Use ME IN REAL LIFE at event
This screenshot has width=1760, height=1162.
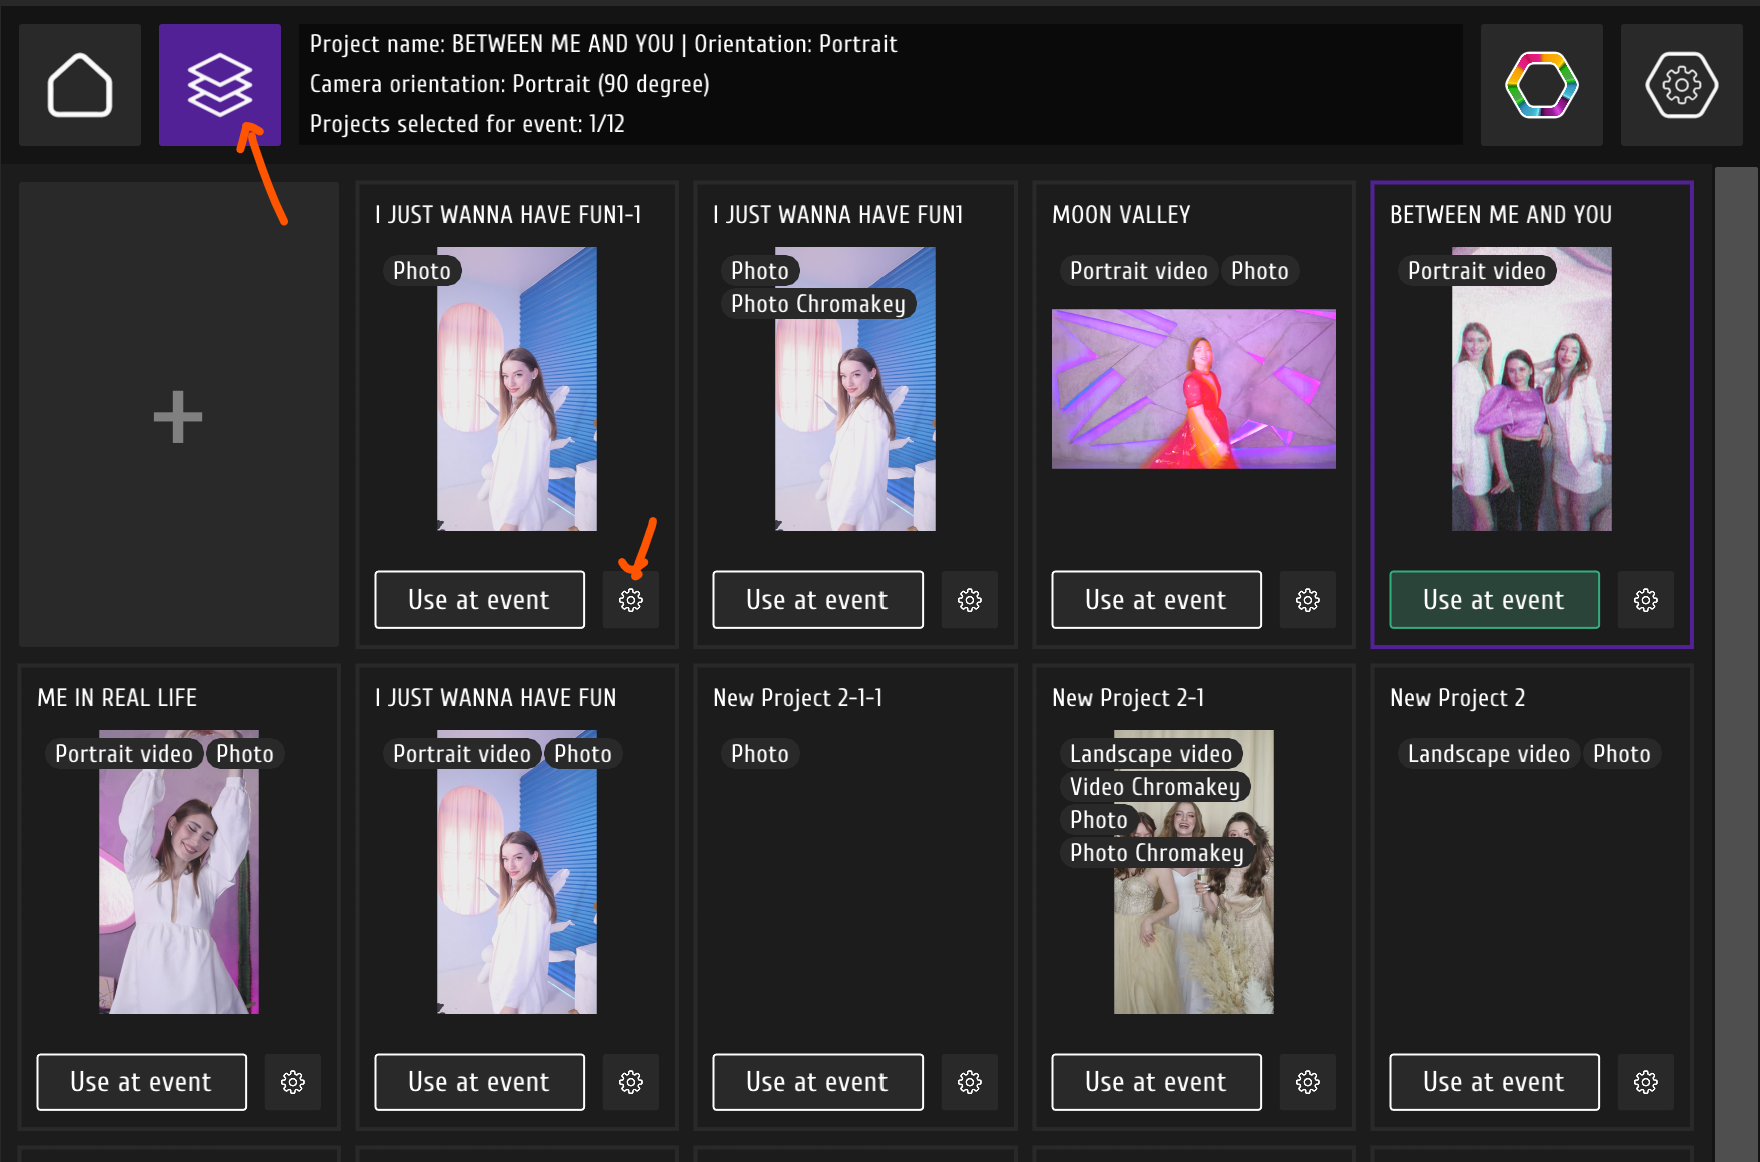coord(142,1082)
